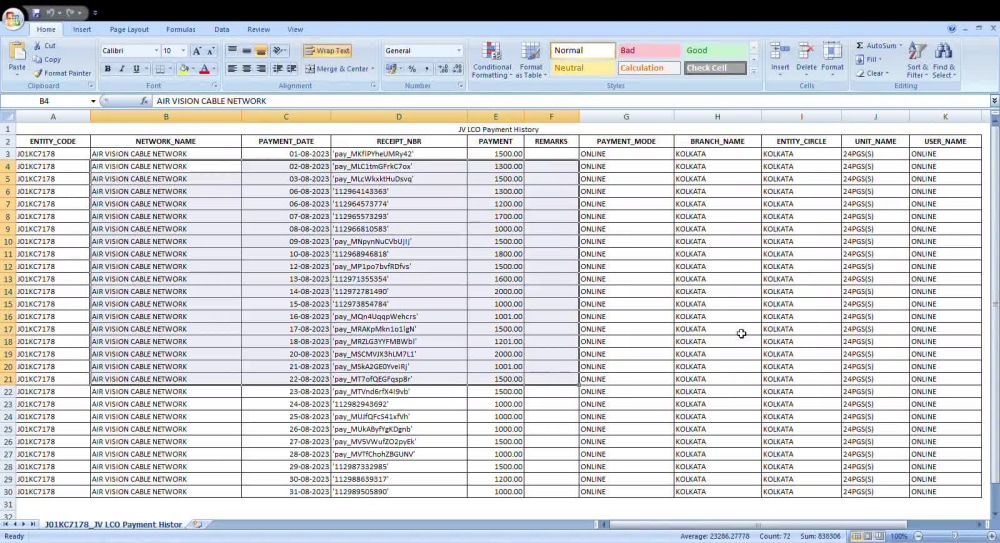Image resolution: width=1000 pixels, height=543 pixels.
Task: Open Find & Select menu
Action: point(944,61)
